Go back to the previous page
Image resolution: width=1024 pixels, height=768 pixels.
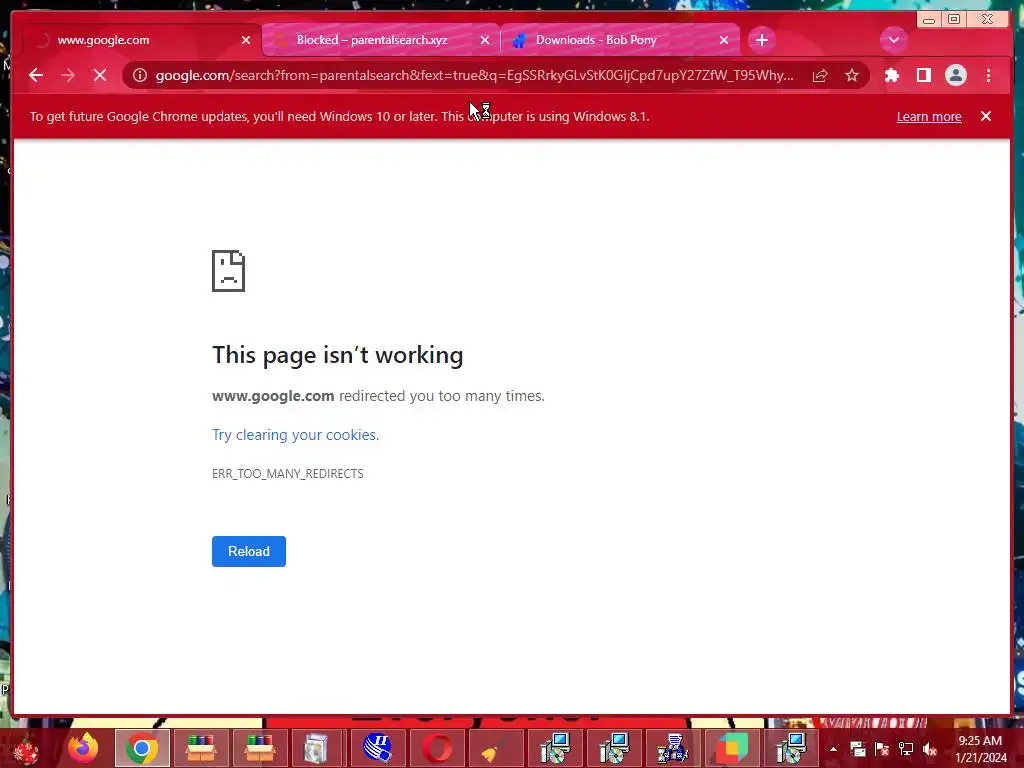pyautogui.click(x=36, y=75)
